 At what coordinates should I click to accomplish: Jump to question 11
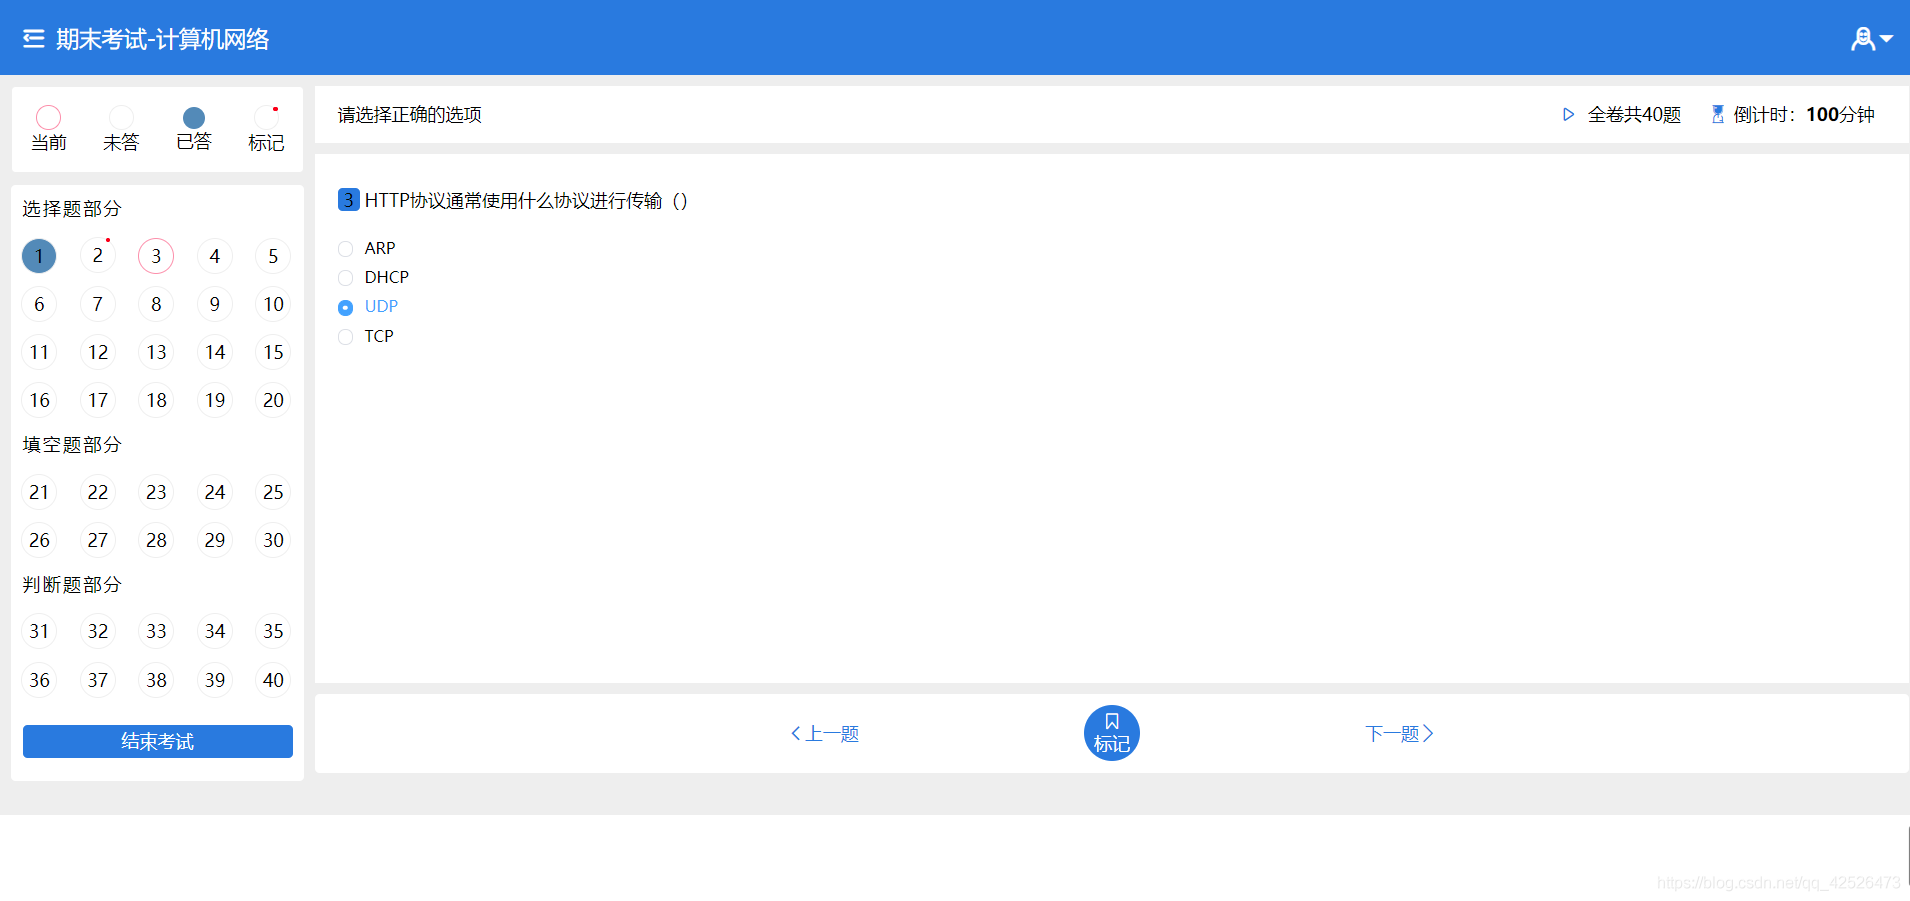point(39,352)
